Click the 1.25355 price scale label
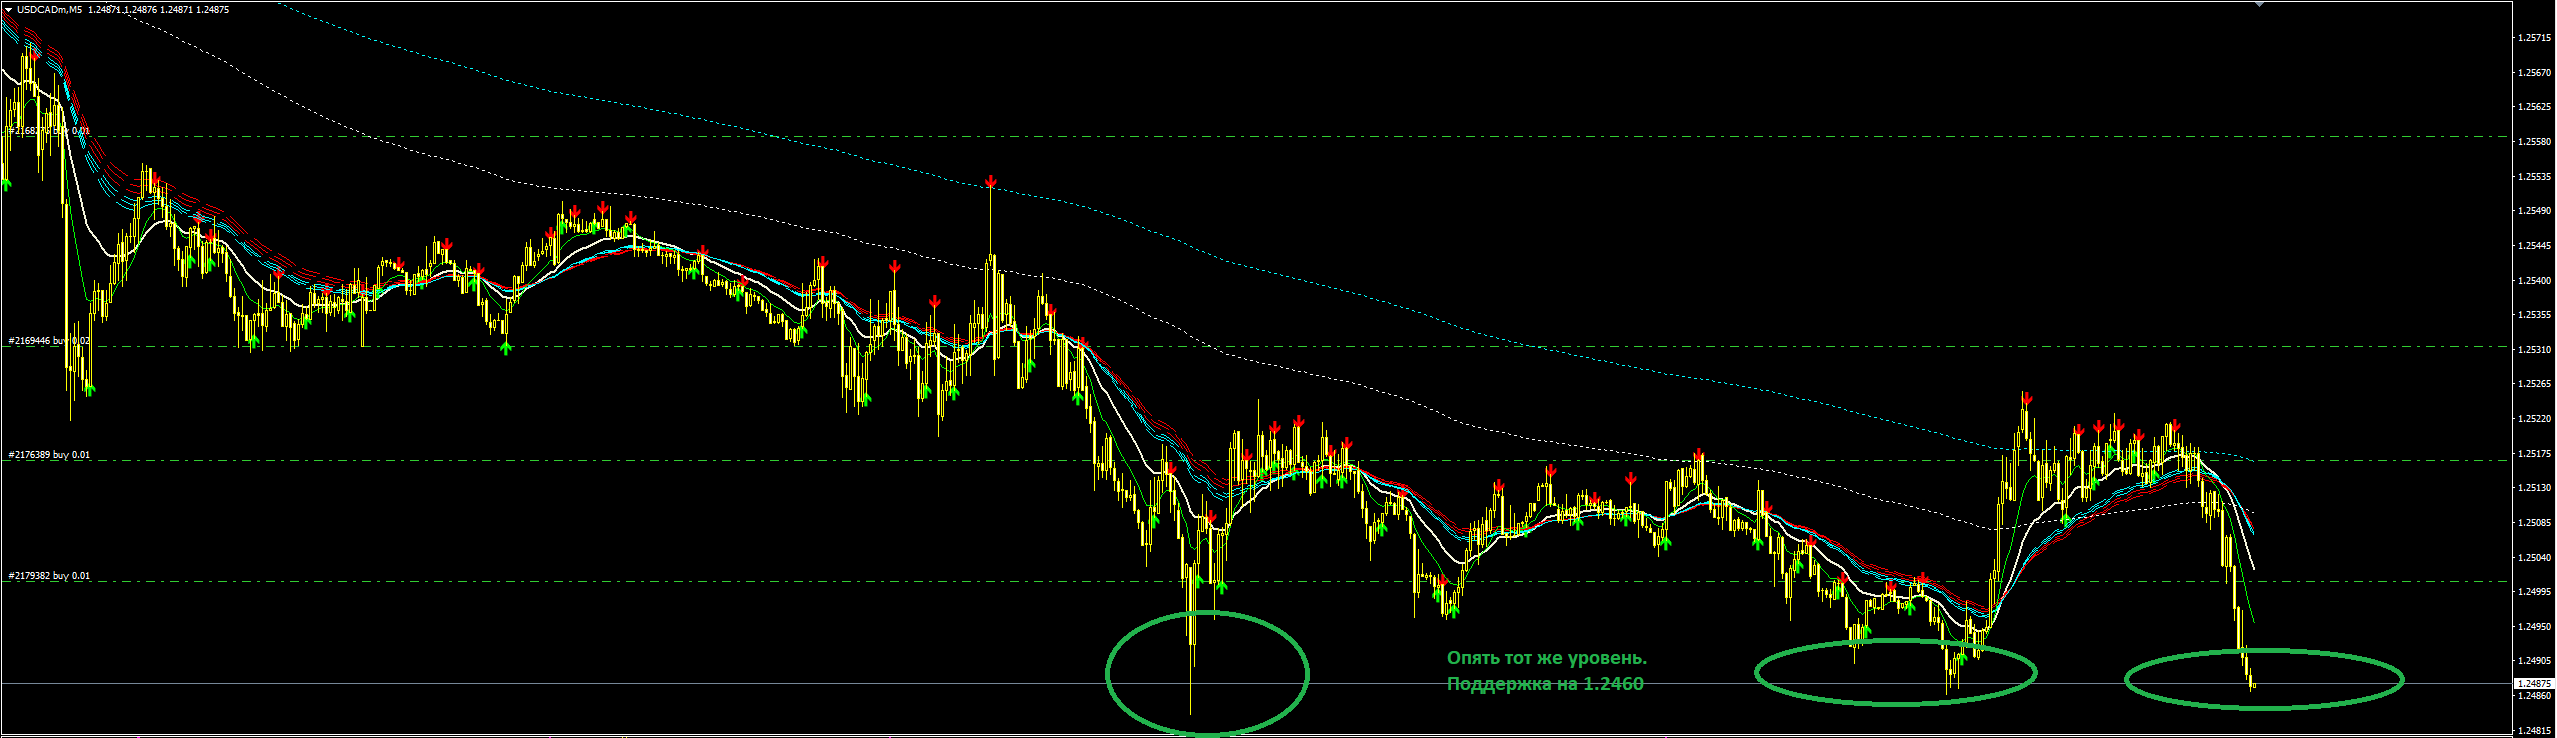This screenshot has width=2557, height=738. (x=2532, y=315)
